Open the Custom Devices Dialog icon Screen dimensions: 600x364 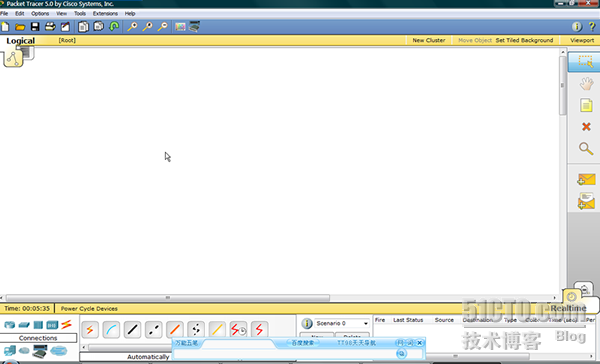(x=194, y=27)
